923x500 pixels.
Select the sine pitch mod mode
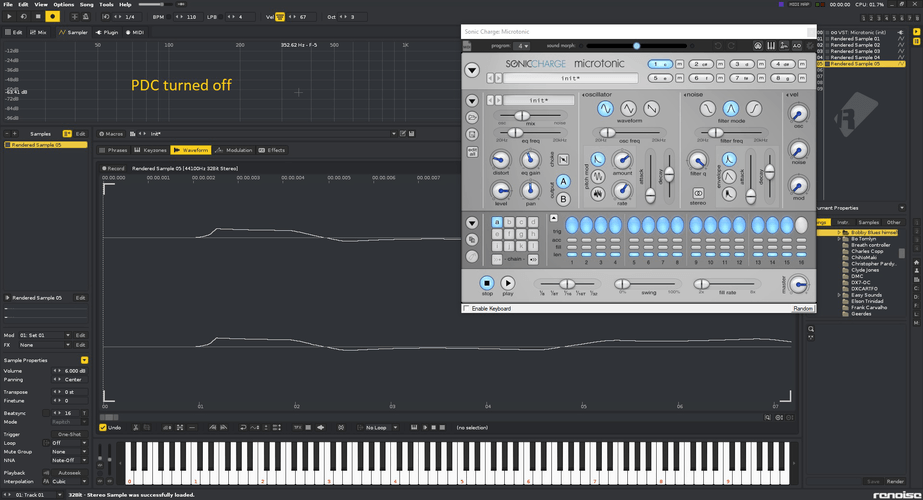[597, 176]
